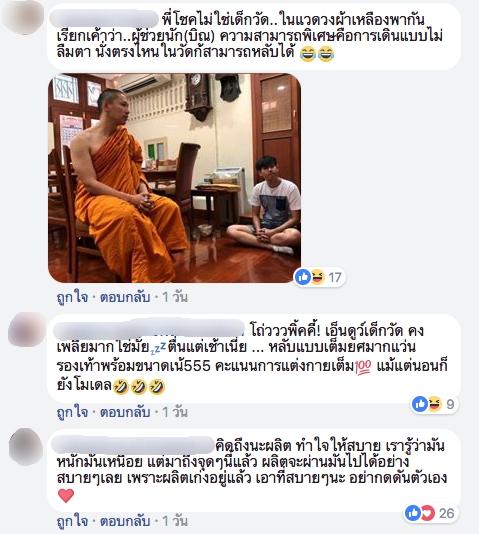479x534 pixels.
Task: Click the third commenter's blurred name
Action: 133,445
